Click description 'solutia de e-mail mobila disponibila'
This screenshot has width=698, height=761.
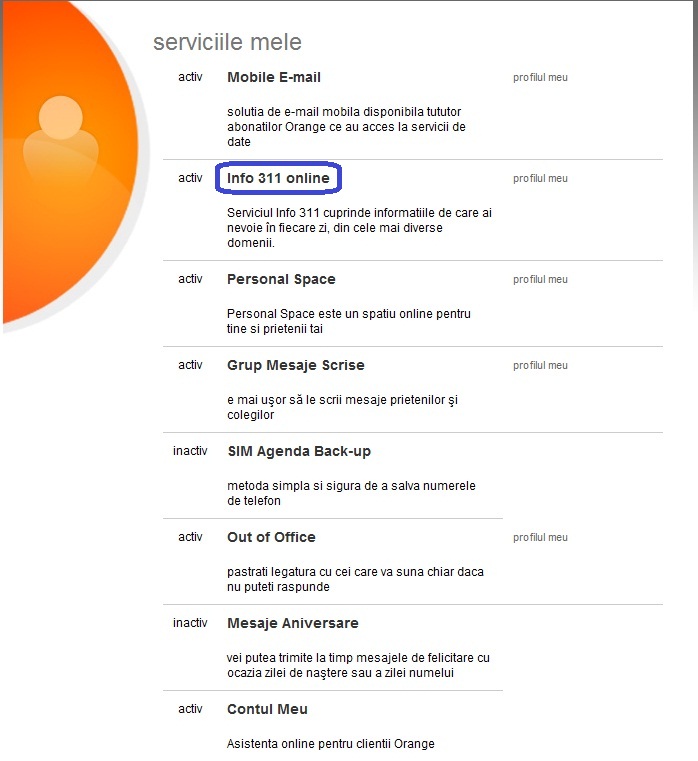tap(346, 127)
